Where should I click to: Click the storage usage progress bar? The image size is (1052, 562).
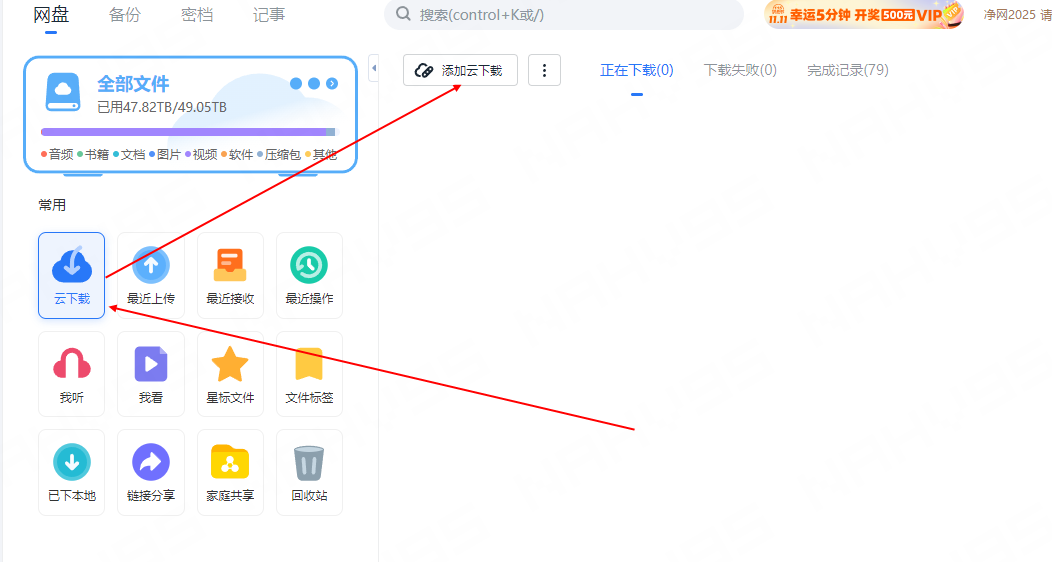point(188,132)
